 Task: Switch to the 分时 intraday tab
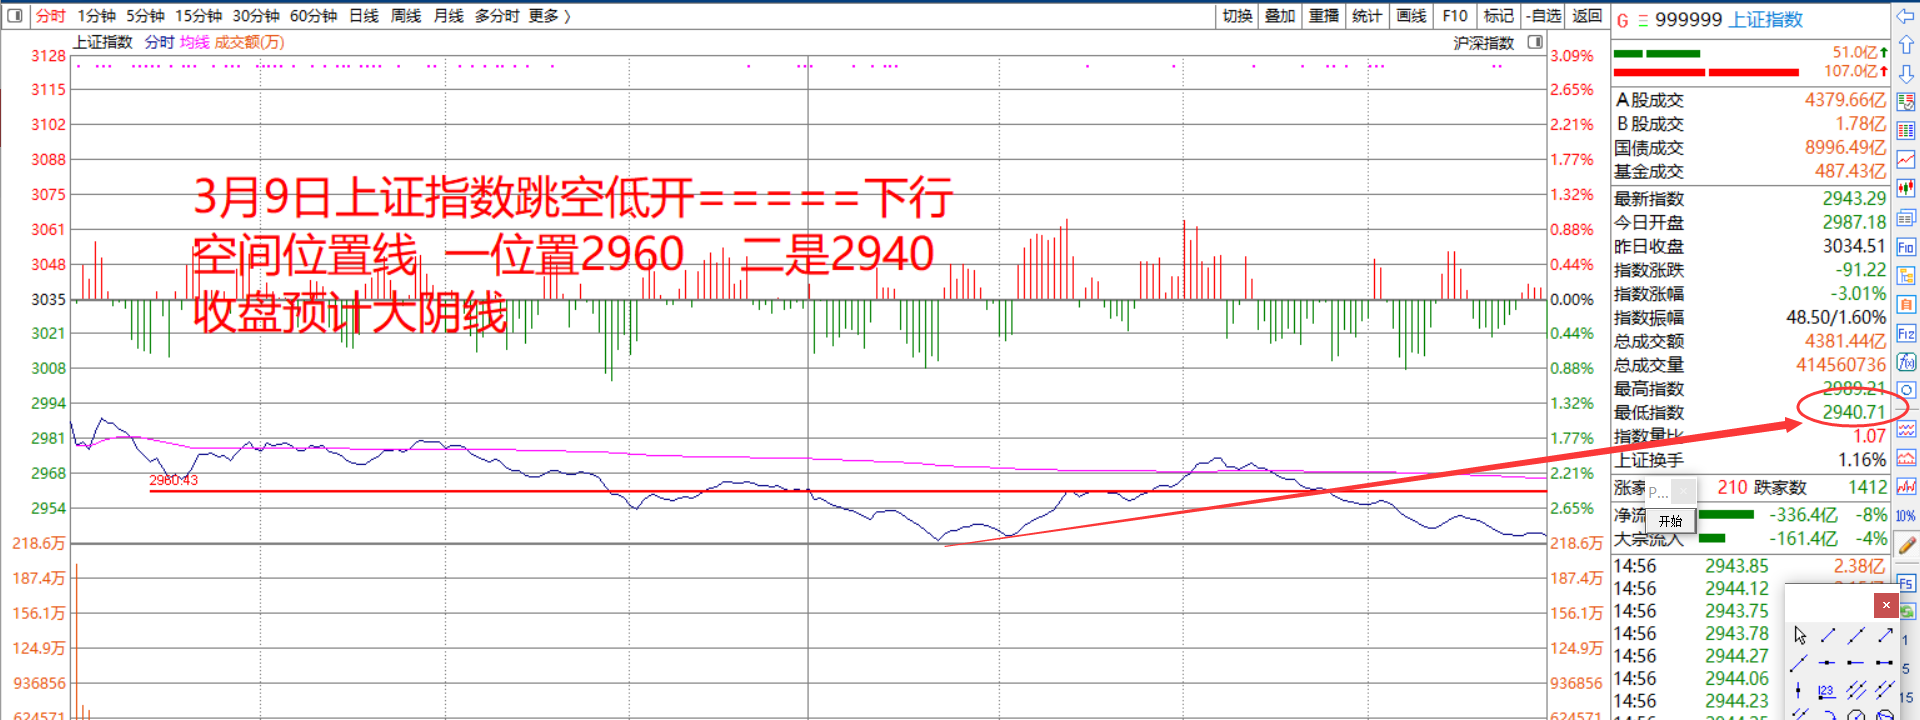pyautogui.click(x=50, y=16)
